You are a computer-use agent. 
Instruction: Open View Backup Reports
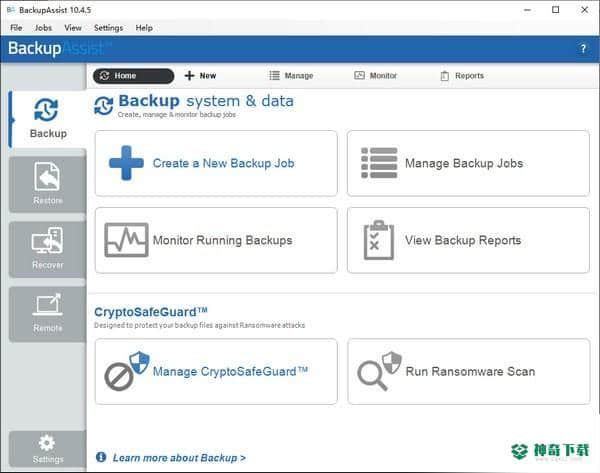click(x=468, y=240)
